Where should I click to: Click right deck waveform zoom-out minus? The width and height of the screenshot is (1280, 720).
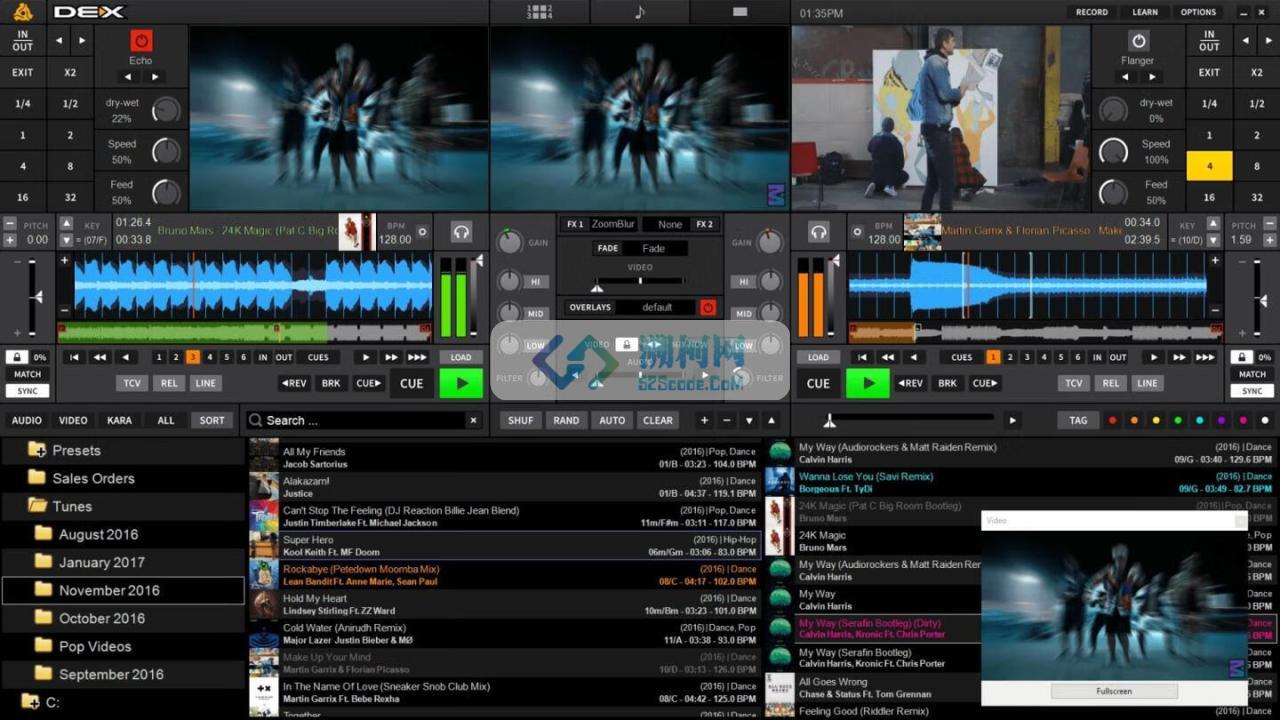click(1215, 312)
